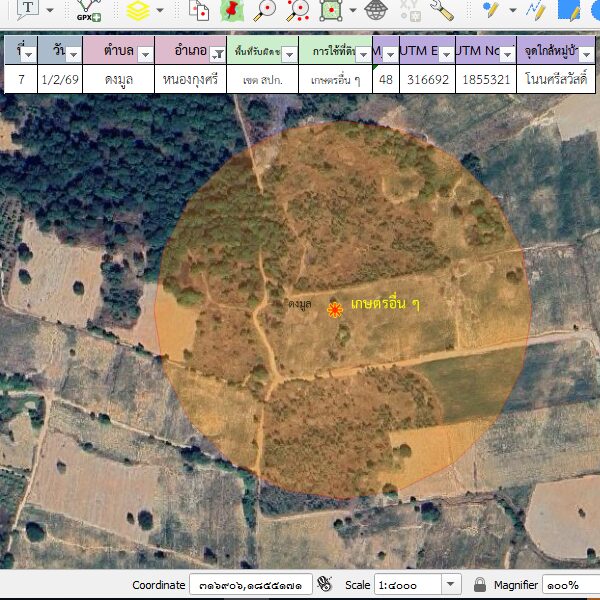Expand the Scale combo box arrow
Screen dimensions: 600x600
tap(450, 584)
